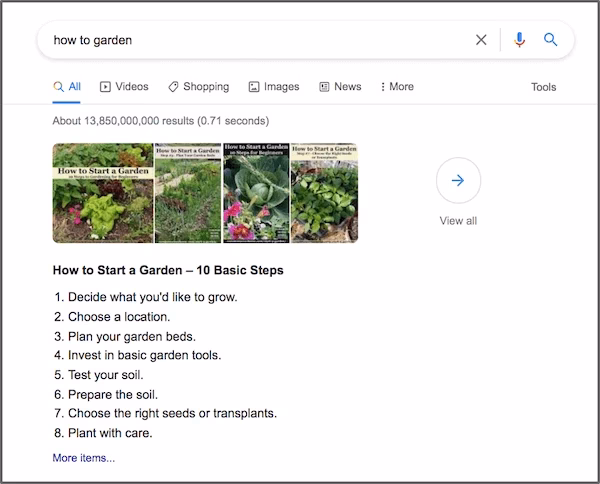Open the Images results tab

273,87
